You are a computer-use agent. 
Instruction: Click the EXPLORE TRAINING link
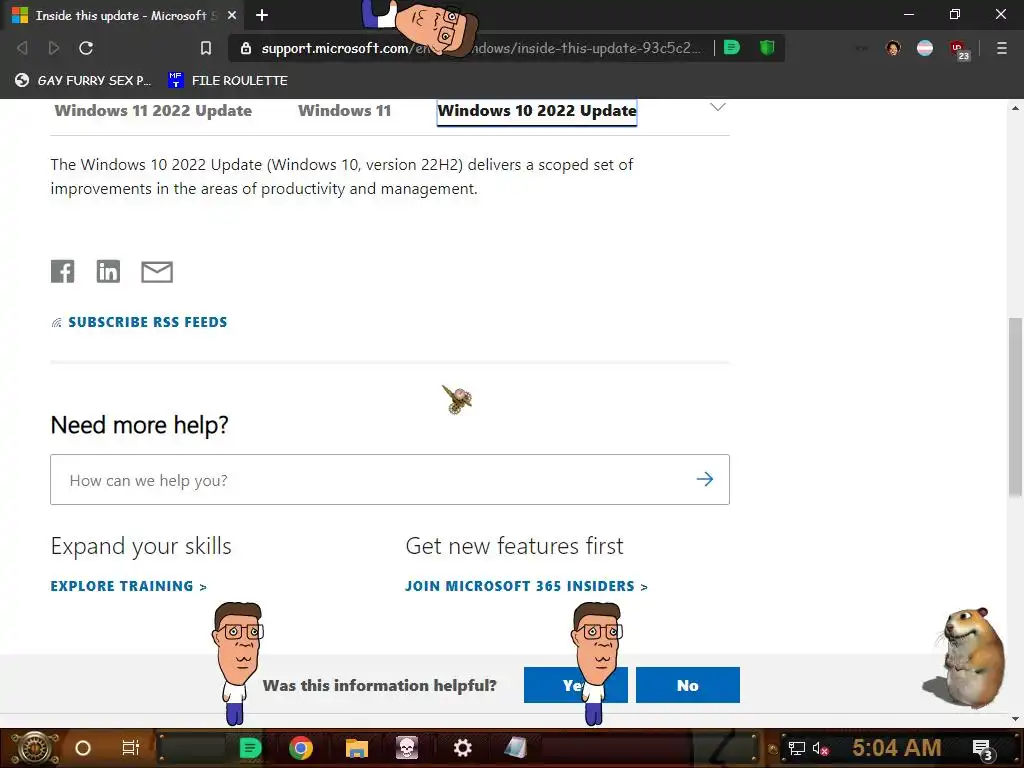pyautogui.click(x=129, y=586)
